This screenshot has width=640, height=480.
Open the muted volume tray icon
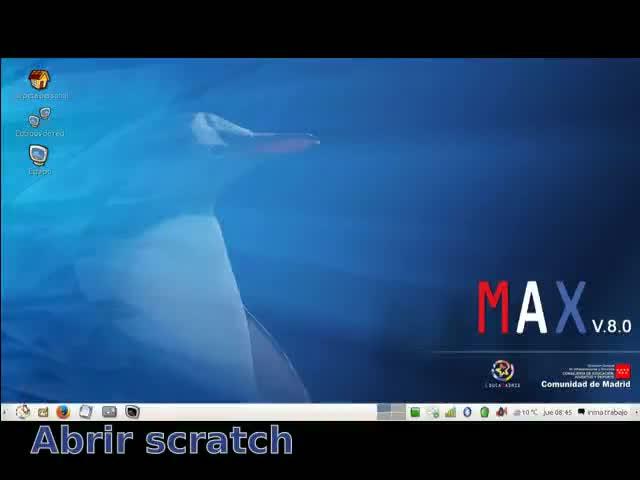[x=501, y=412]
